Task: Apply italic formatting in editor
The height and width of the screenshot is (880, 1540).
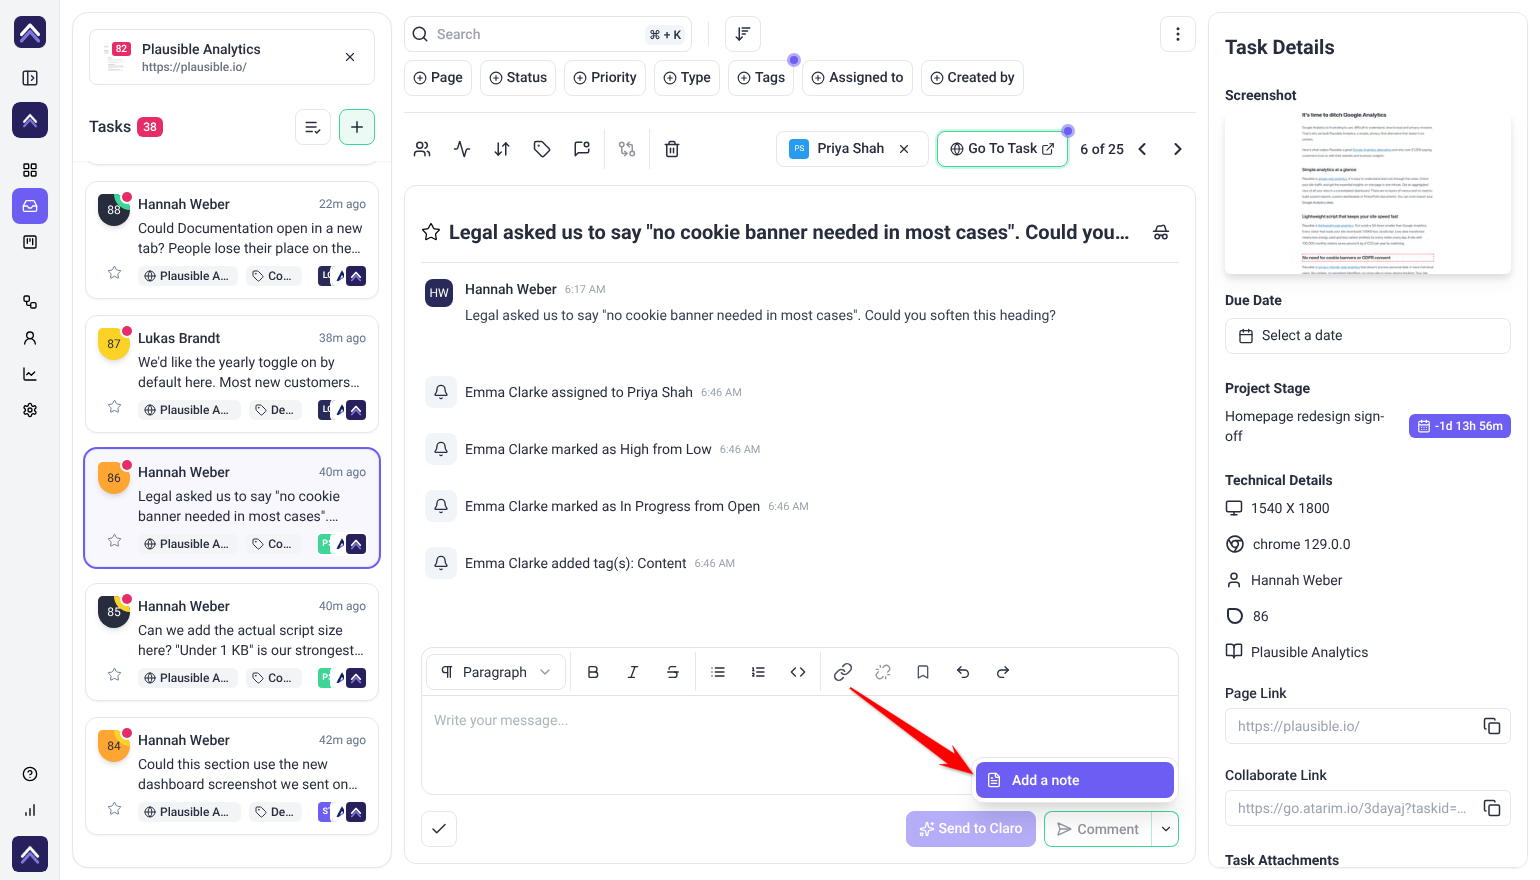Action: pyautogui.click(x=633, y=672)
